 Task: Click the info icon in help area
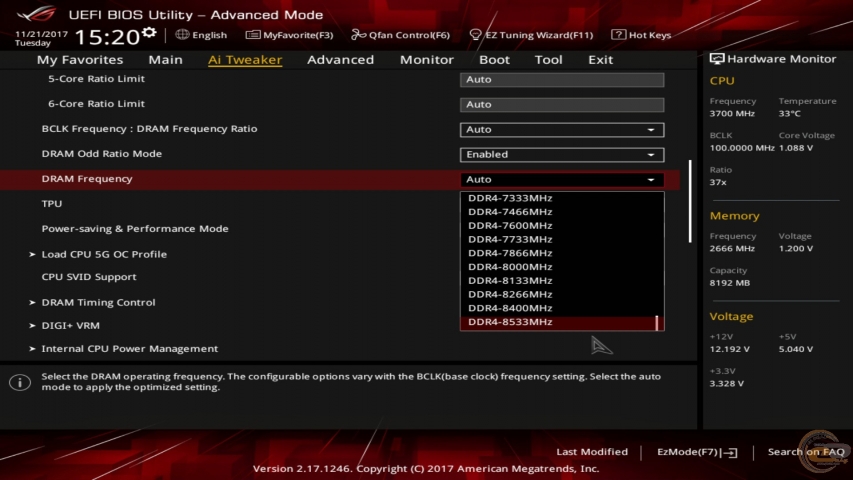[20, 382]
